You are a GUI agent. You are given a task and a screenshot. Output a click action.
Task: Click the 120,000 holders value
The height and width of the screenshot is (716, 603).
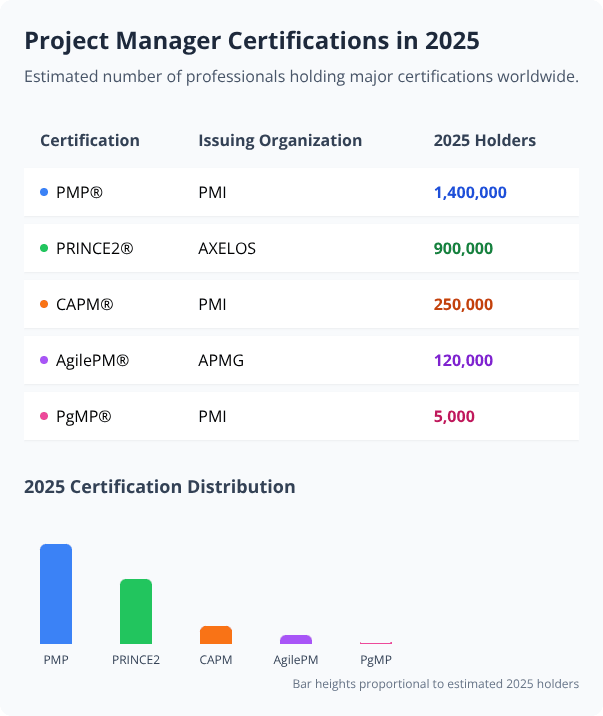coord(463,361)
